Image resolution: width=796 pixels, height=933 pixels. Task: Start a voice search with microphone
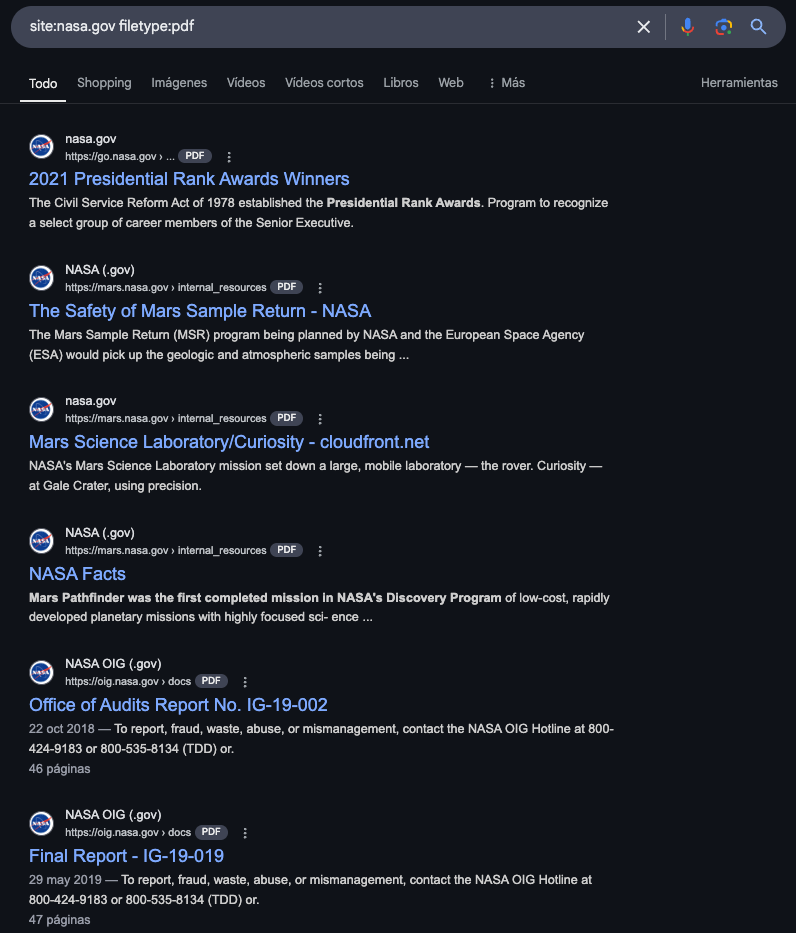tap(687, 27)
